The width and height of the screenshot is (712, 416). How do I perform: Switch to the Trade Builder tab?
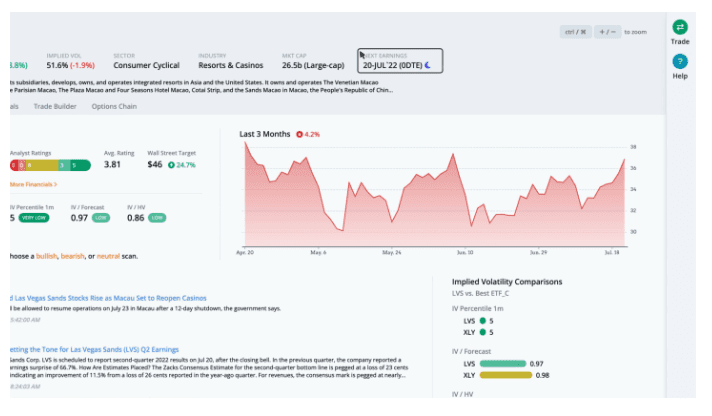coord(55,105)
